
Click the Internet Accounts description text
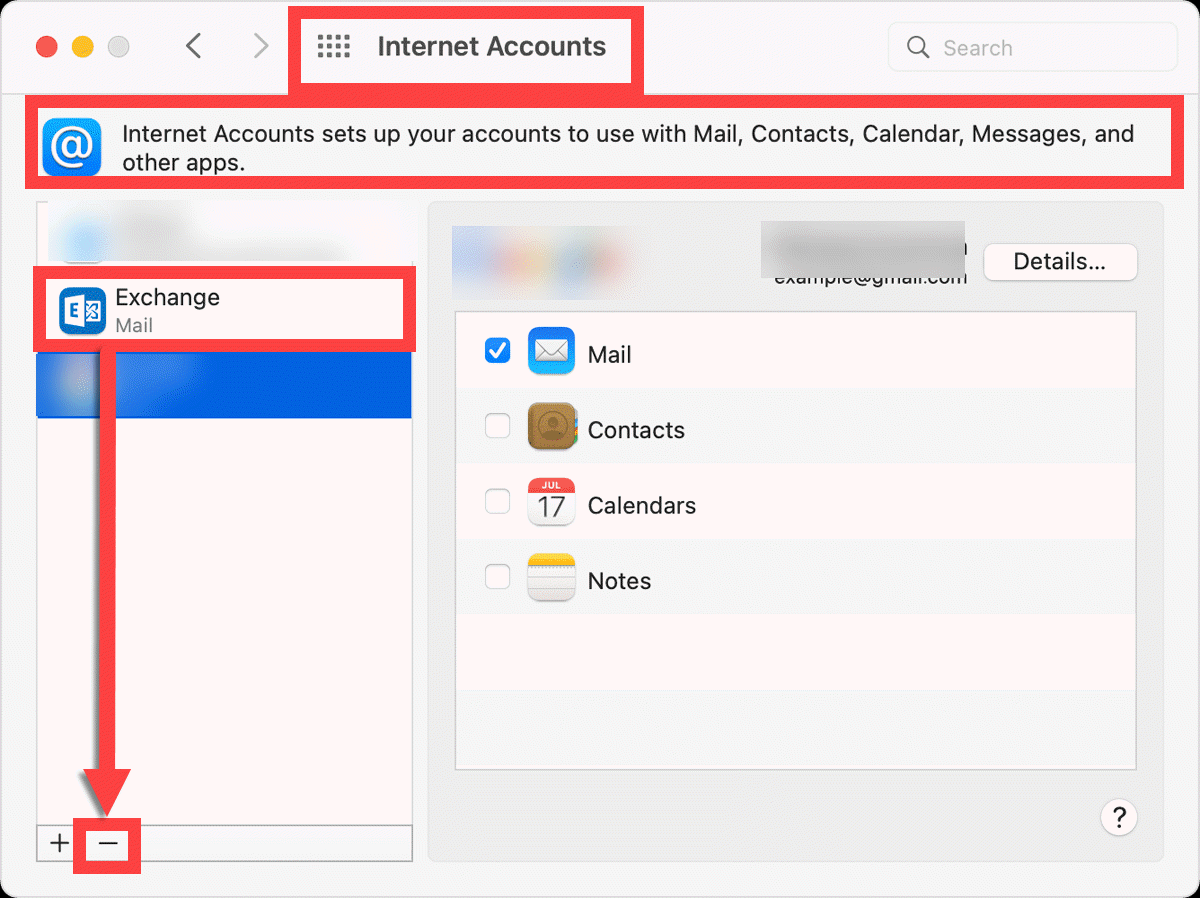coord(628,148)
